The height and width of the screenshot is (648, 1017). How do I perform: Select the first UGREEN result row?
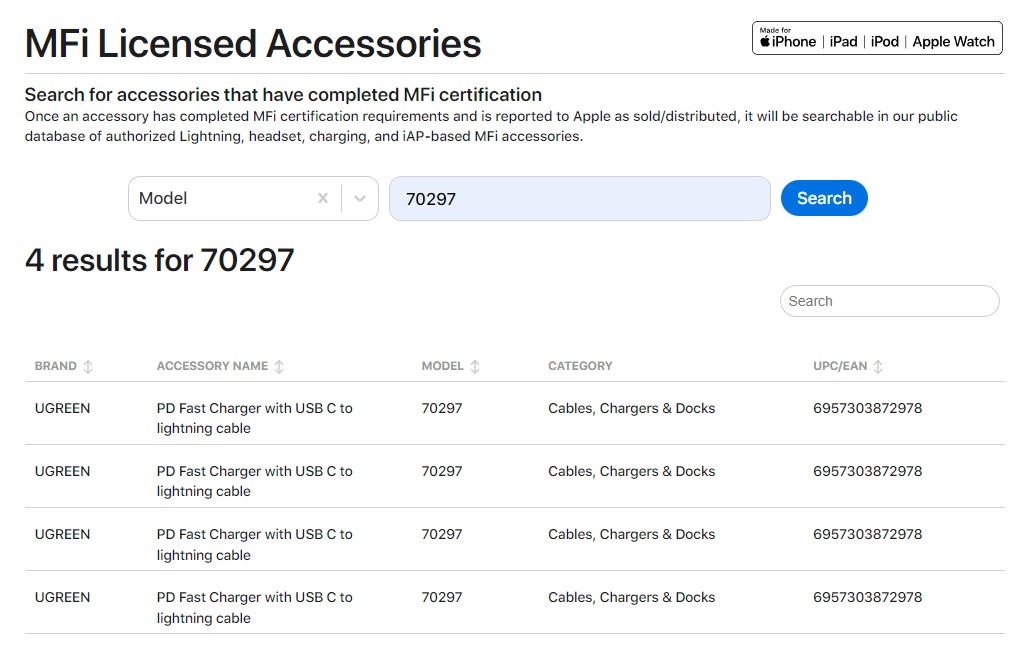point(62,408)
